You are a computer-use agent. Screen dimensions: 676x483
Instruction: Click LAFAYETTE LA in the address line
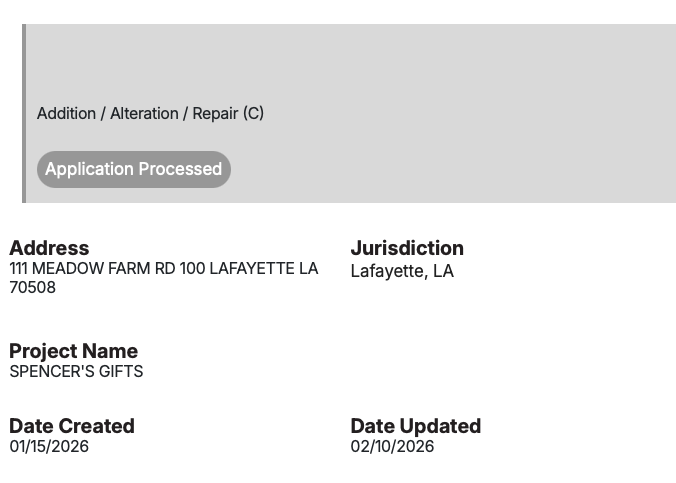coord(264,269)
